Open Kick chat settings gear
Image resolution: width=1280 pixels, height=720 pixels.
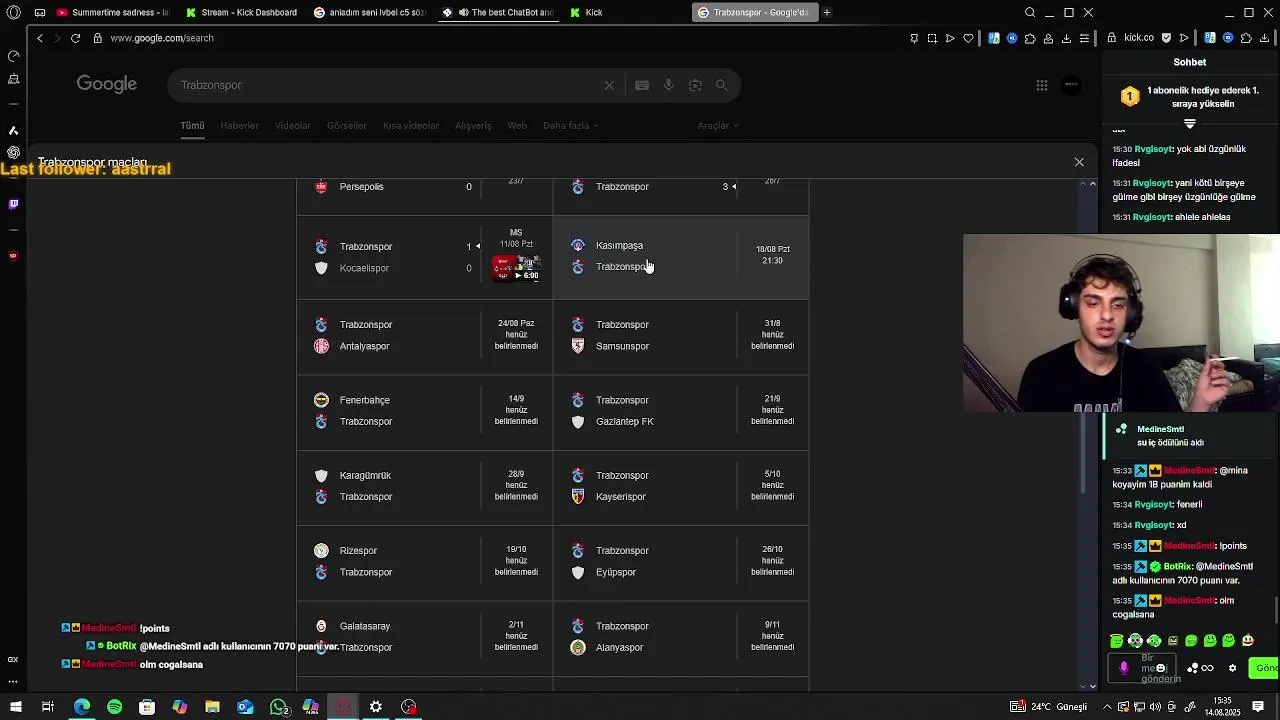coord(1232,668)
